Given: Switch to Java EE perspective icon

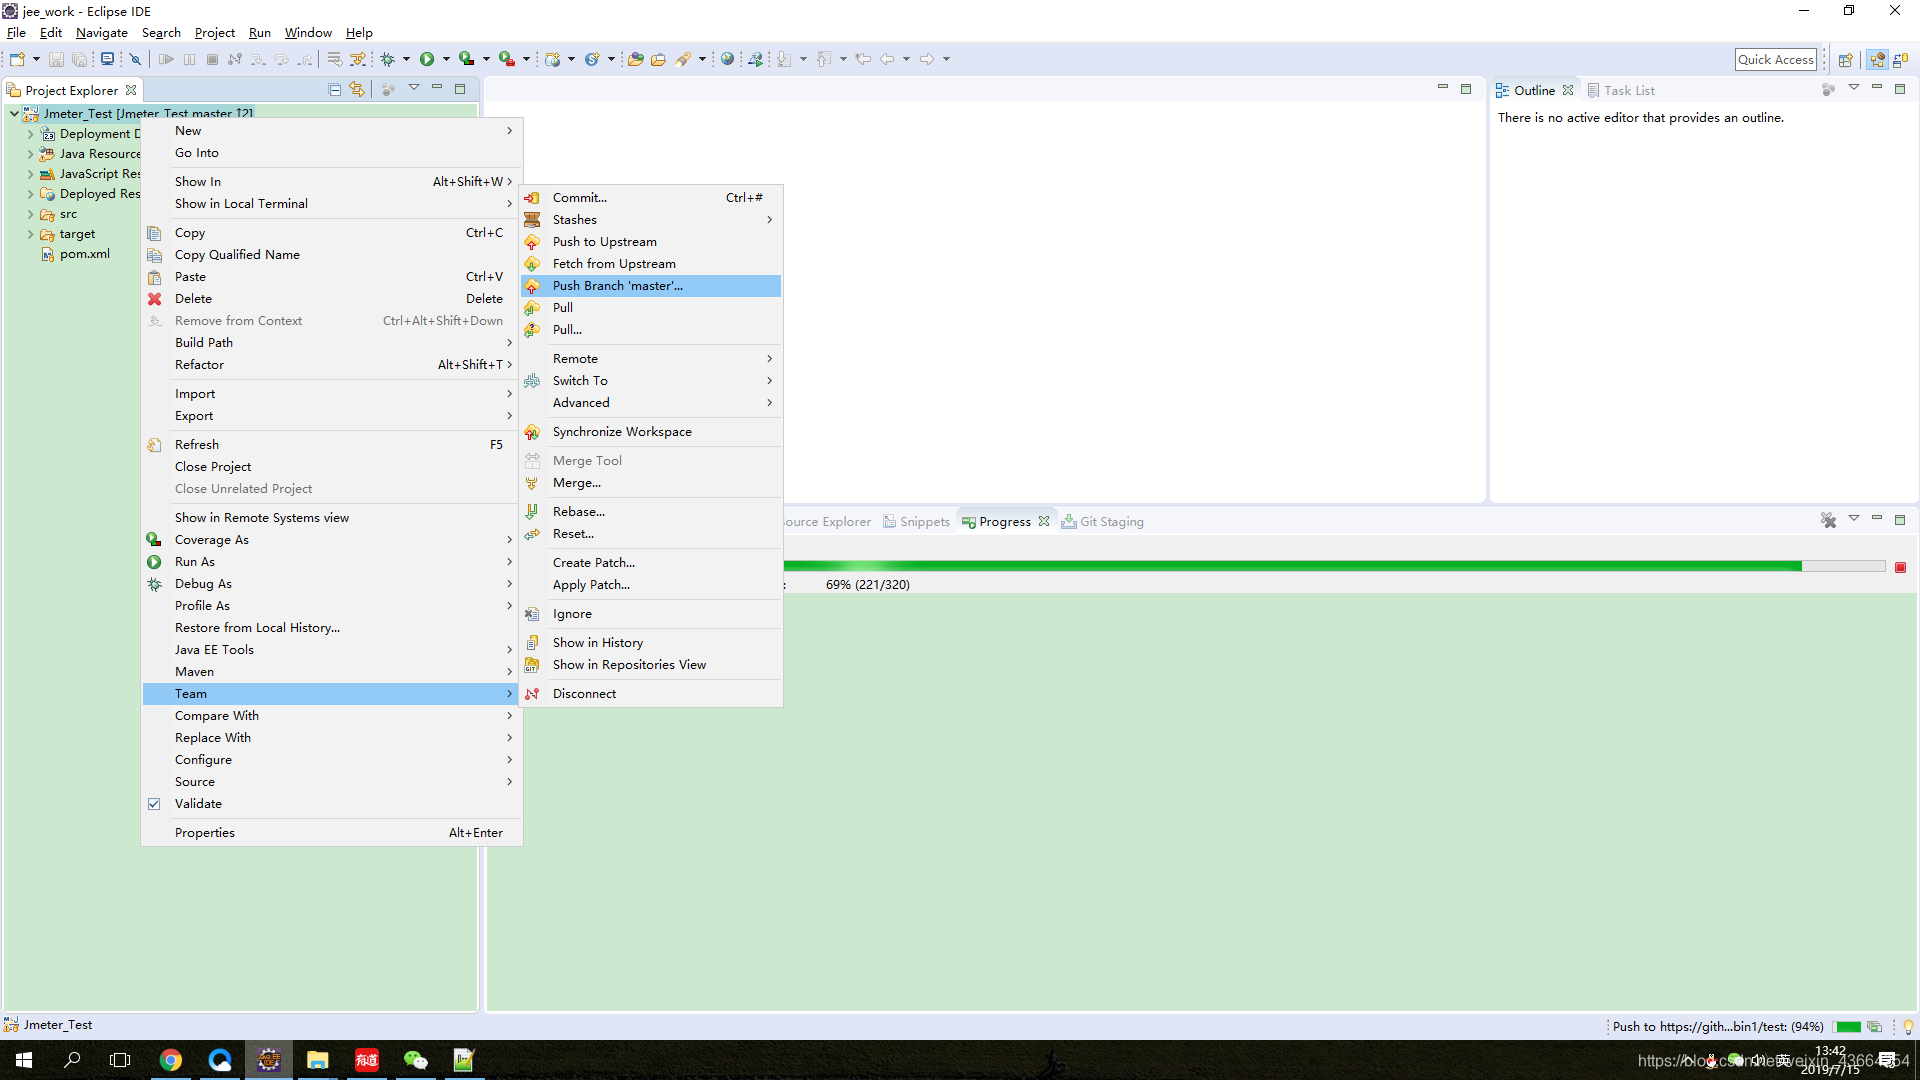Looking at the screenshot, I should pos(1877,60).
